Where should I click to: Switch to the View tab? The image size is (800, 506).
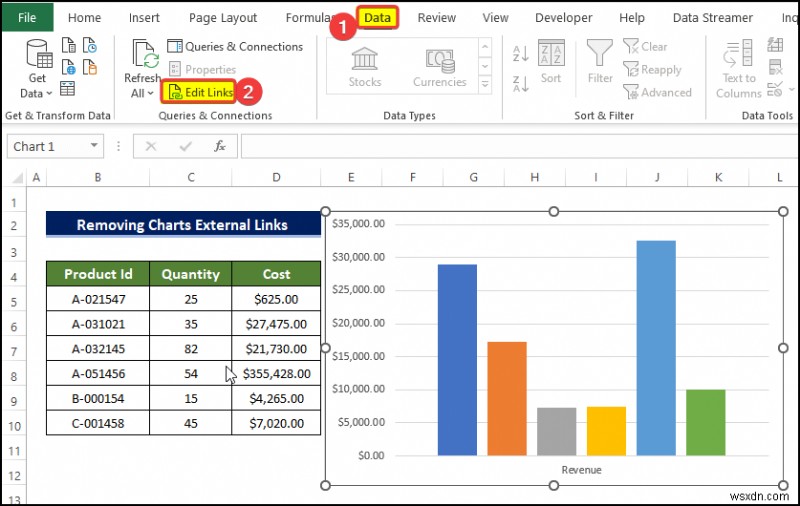[x=495, y=18]
